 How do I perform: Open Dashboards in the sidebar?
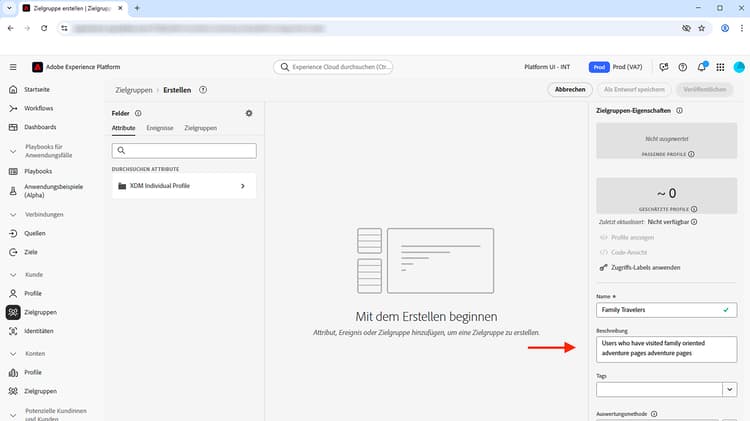[40, 127]
